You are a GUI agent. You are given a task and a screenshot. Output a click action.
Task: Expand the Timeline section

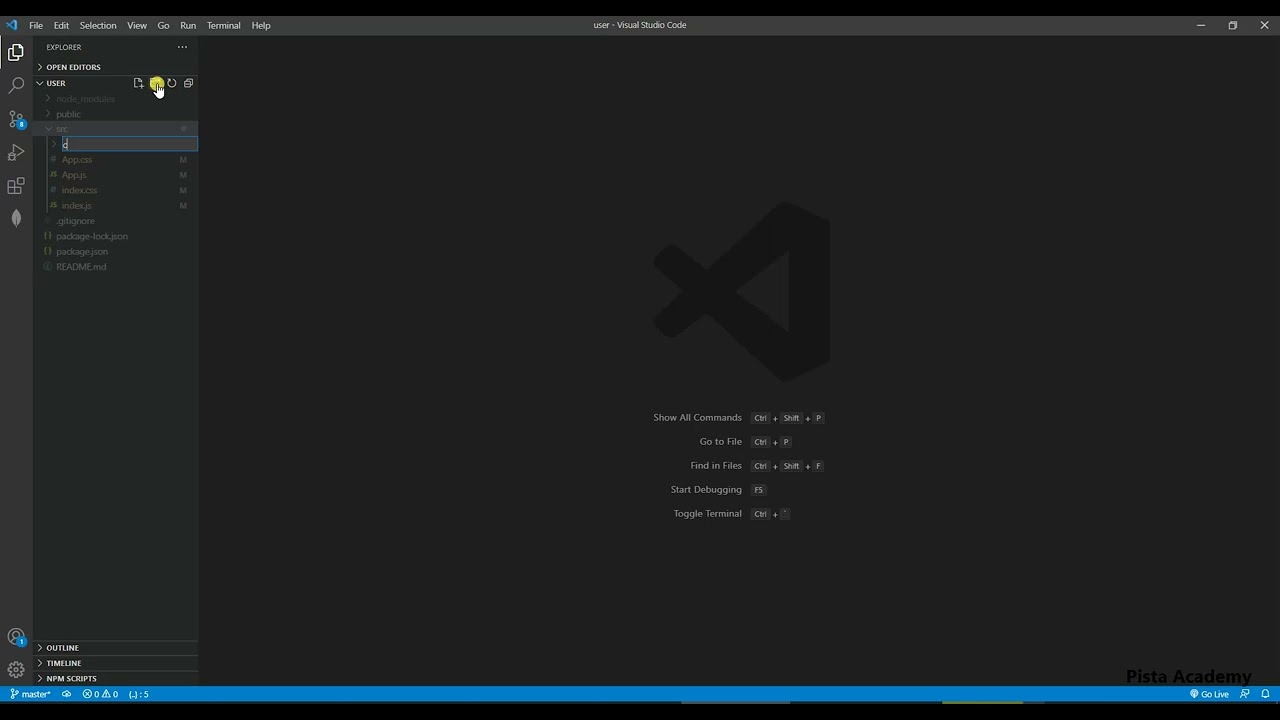116,663
